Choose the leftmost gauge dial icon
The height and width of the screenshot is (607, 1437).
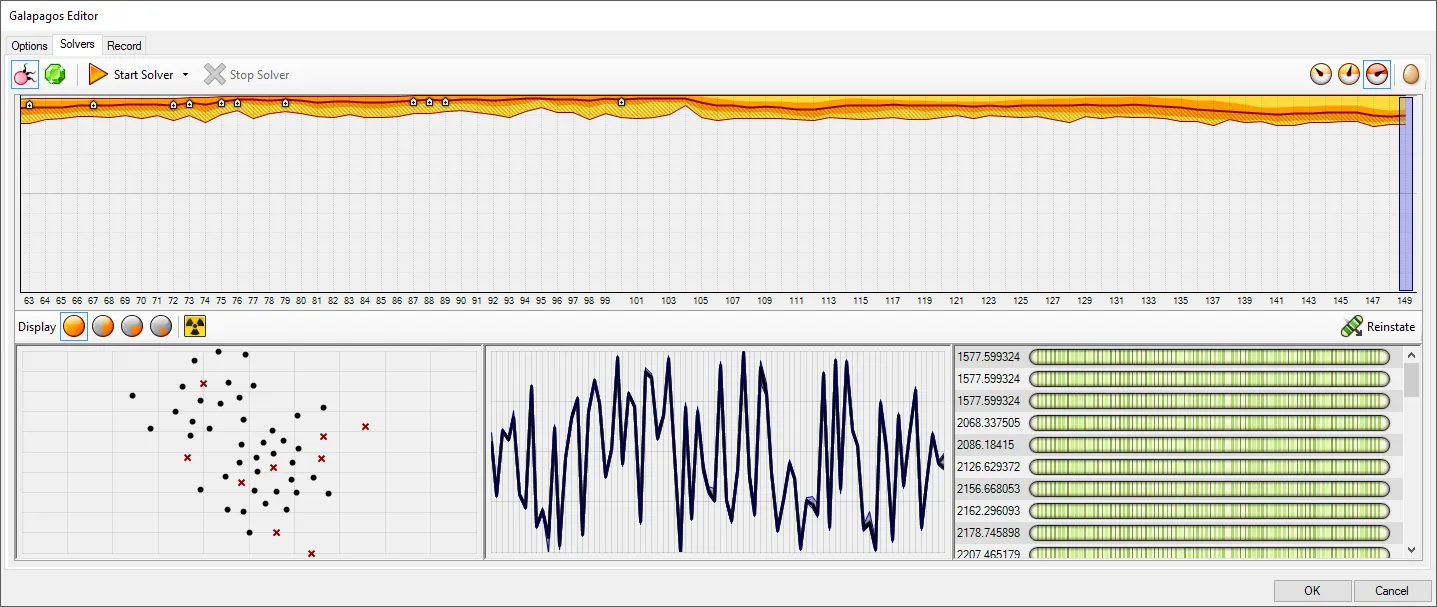tap(1321, 74)
